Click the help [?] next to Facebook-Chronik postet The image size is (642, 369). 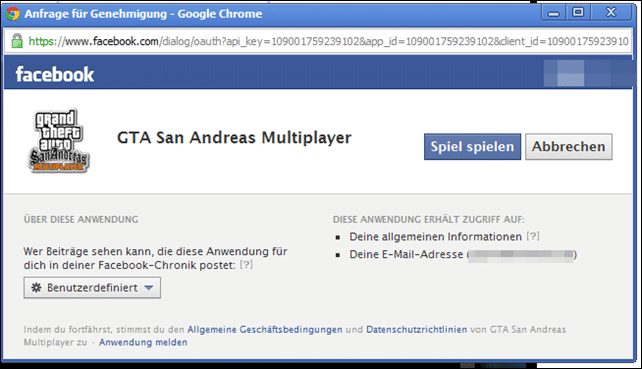[246, 265]
